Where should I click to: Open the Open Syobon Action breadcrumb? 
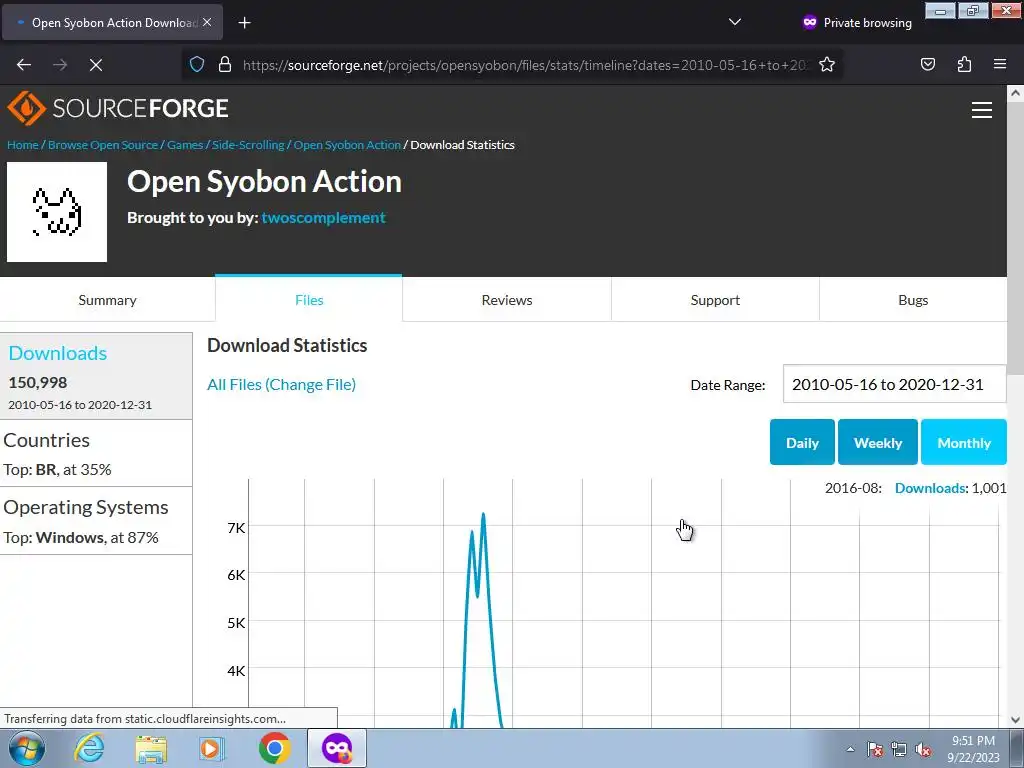[347, 145]
